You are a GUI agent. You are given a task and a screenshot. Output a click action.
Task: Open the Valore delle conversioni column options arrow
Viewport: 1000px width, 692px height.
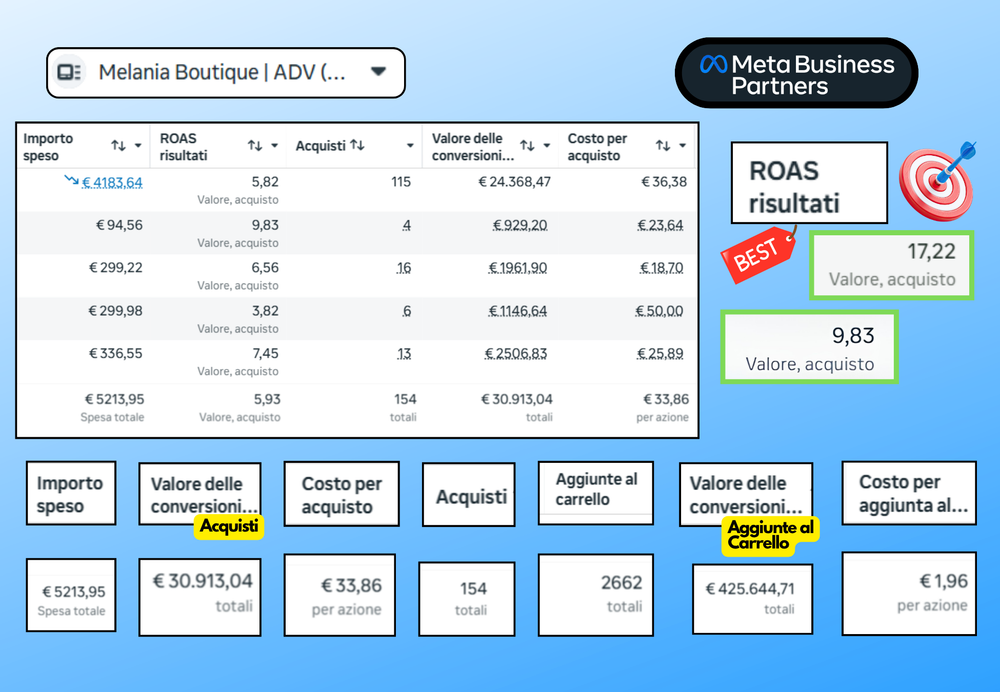[547, 145]
